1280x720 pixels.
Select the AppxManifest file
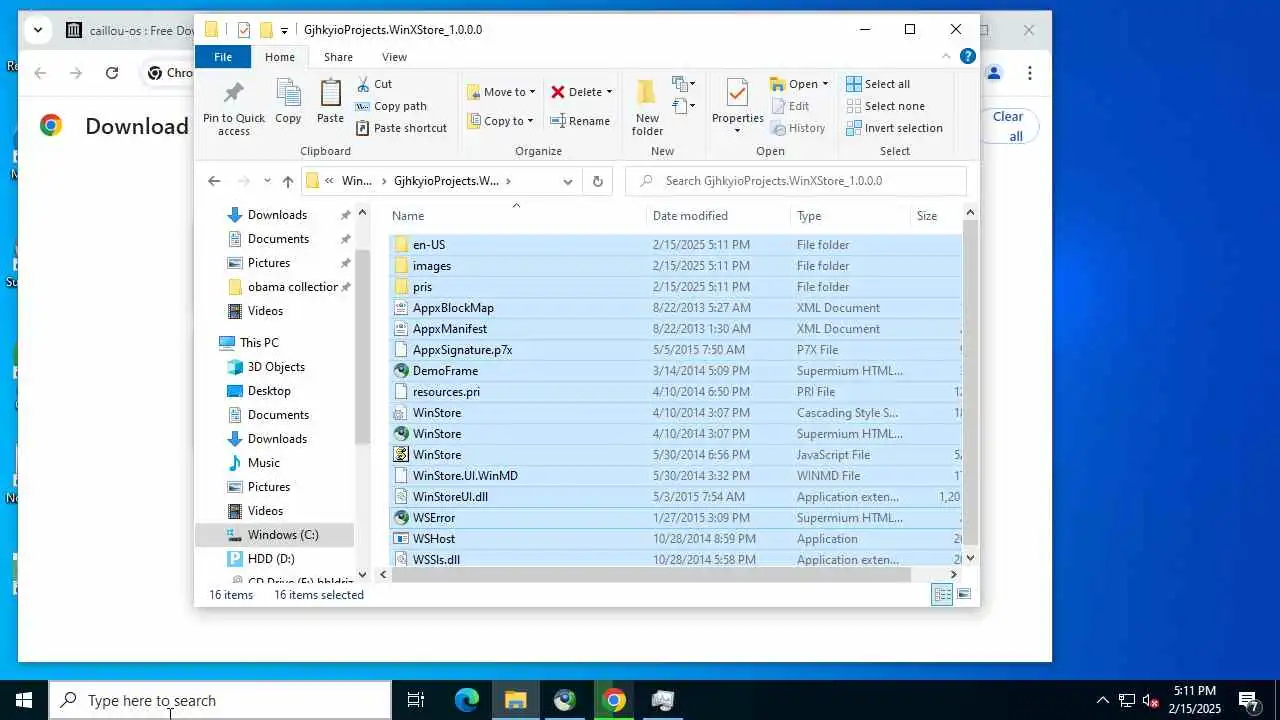450,329
